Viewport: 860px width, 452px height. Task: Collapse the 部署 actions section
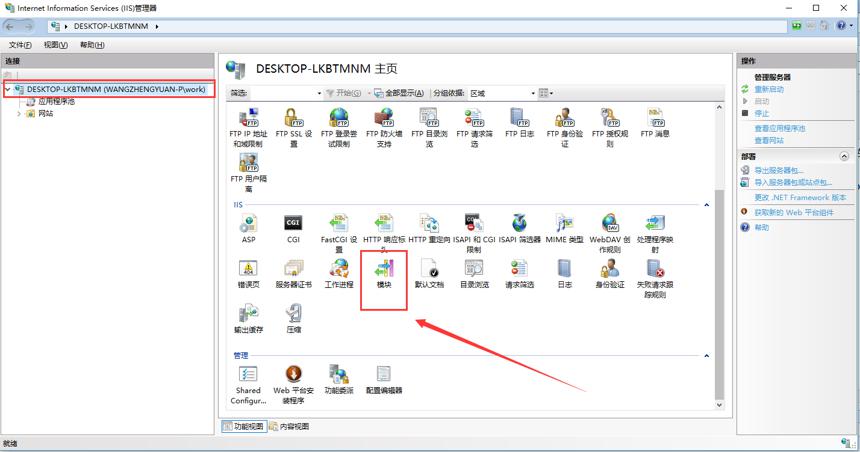click(x=844, y=156)
